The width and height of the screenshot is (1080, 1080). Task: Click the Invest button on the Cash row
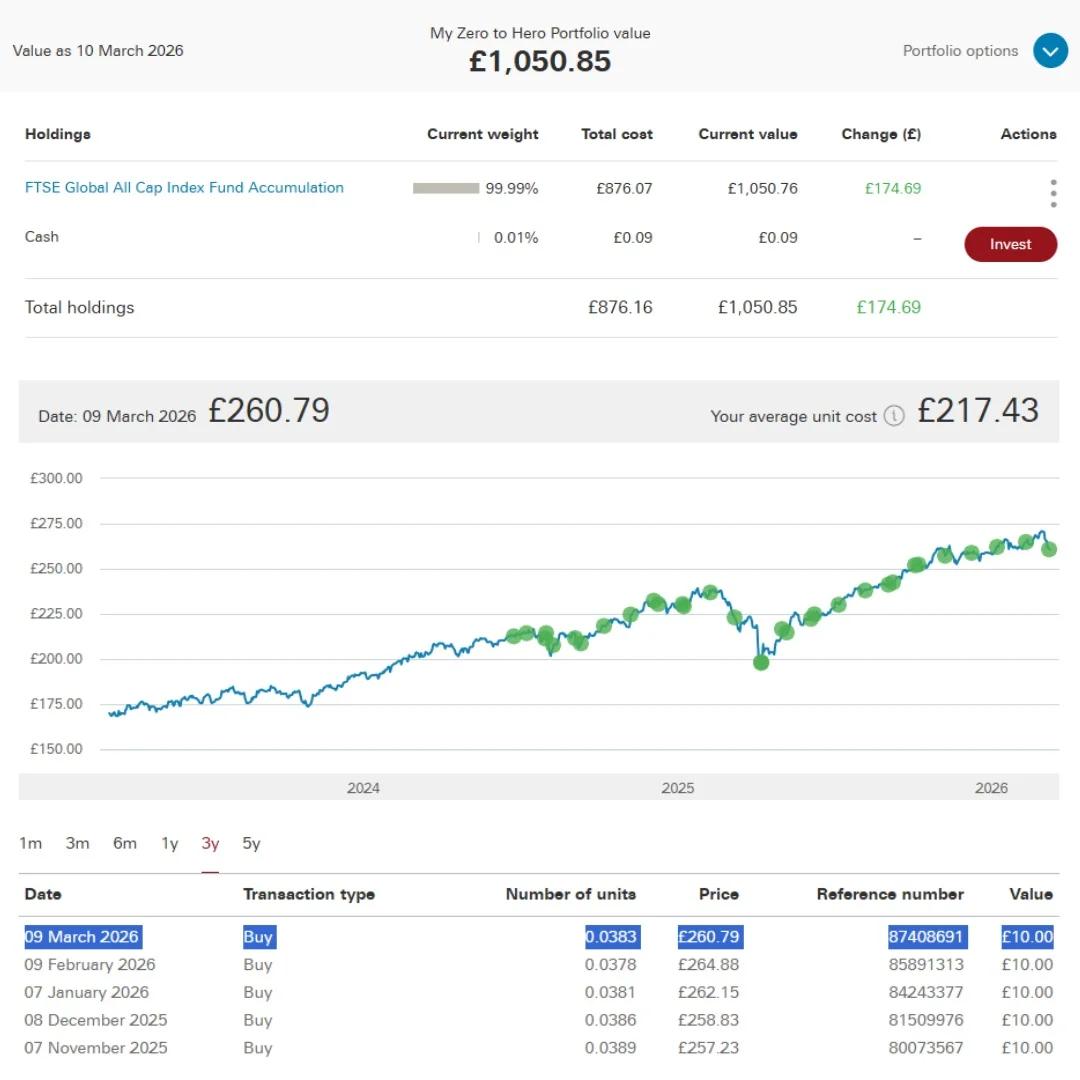point(1010,244)
